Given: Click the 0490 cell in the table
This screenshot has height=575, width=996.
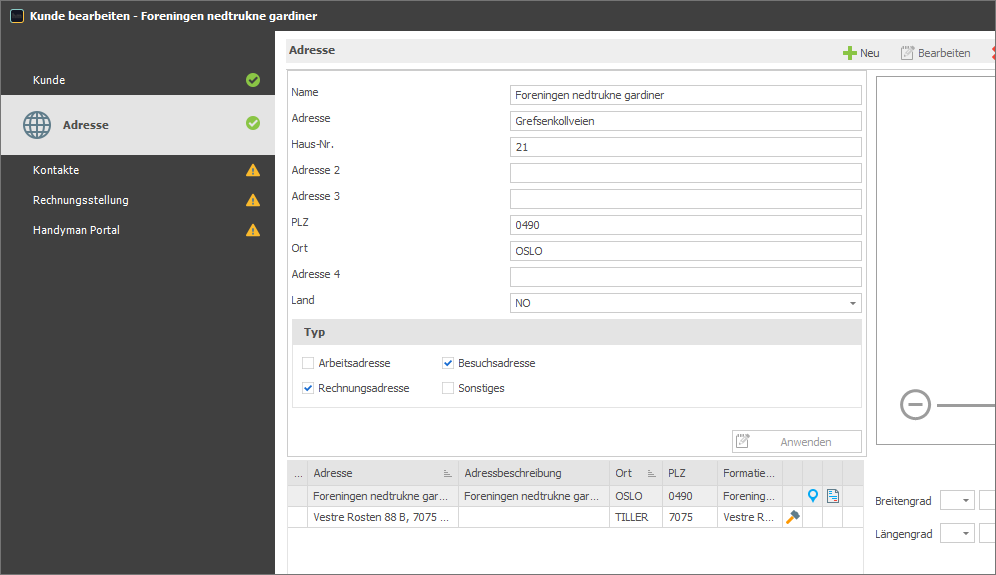Looking at the screenshot, I should click(689, 496).
